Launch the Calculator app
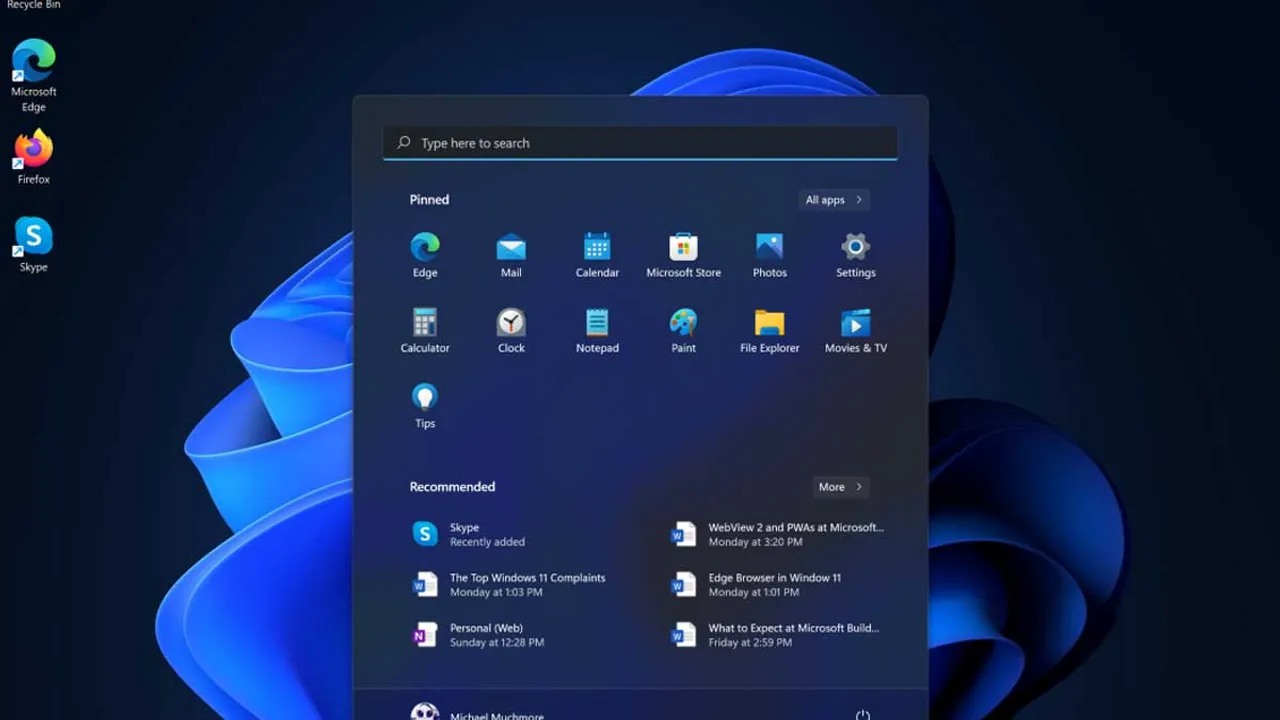The height and width of the screenshot is (720, 1280). point(425,331)
